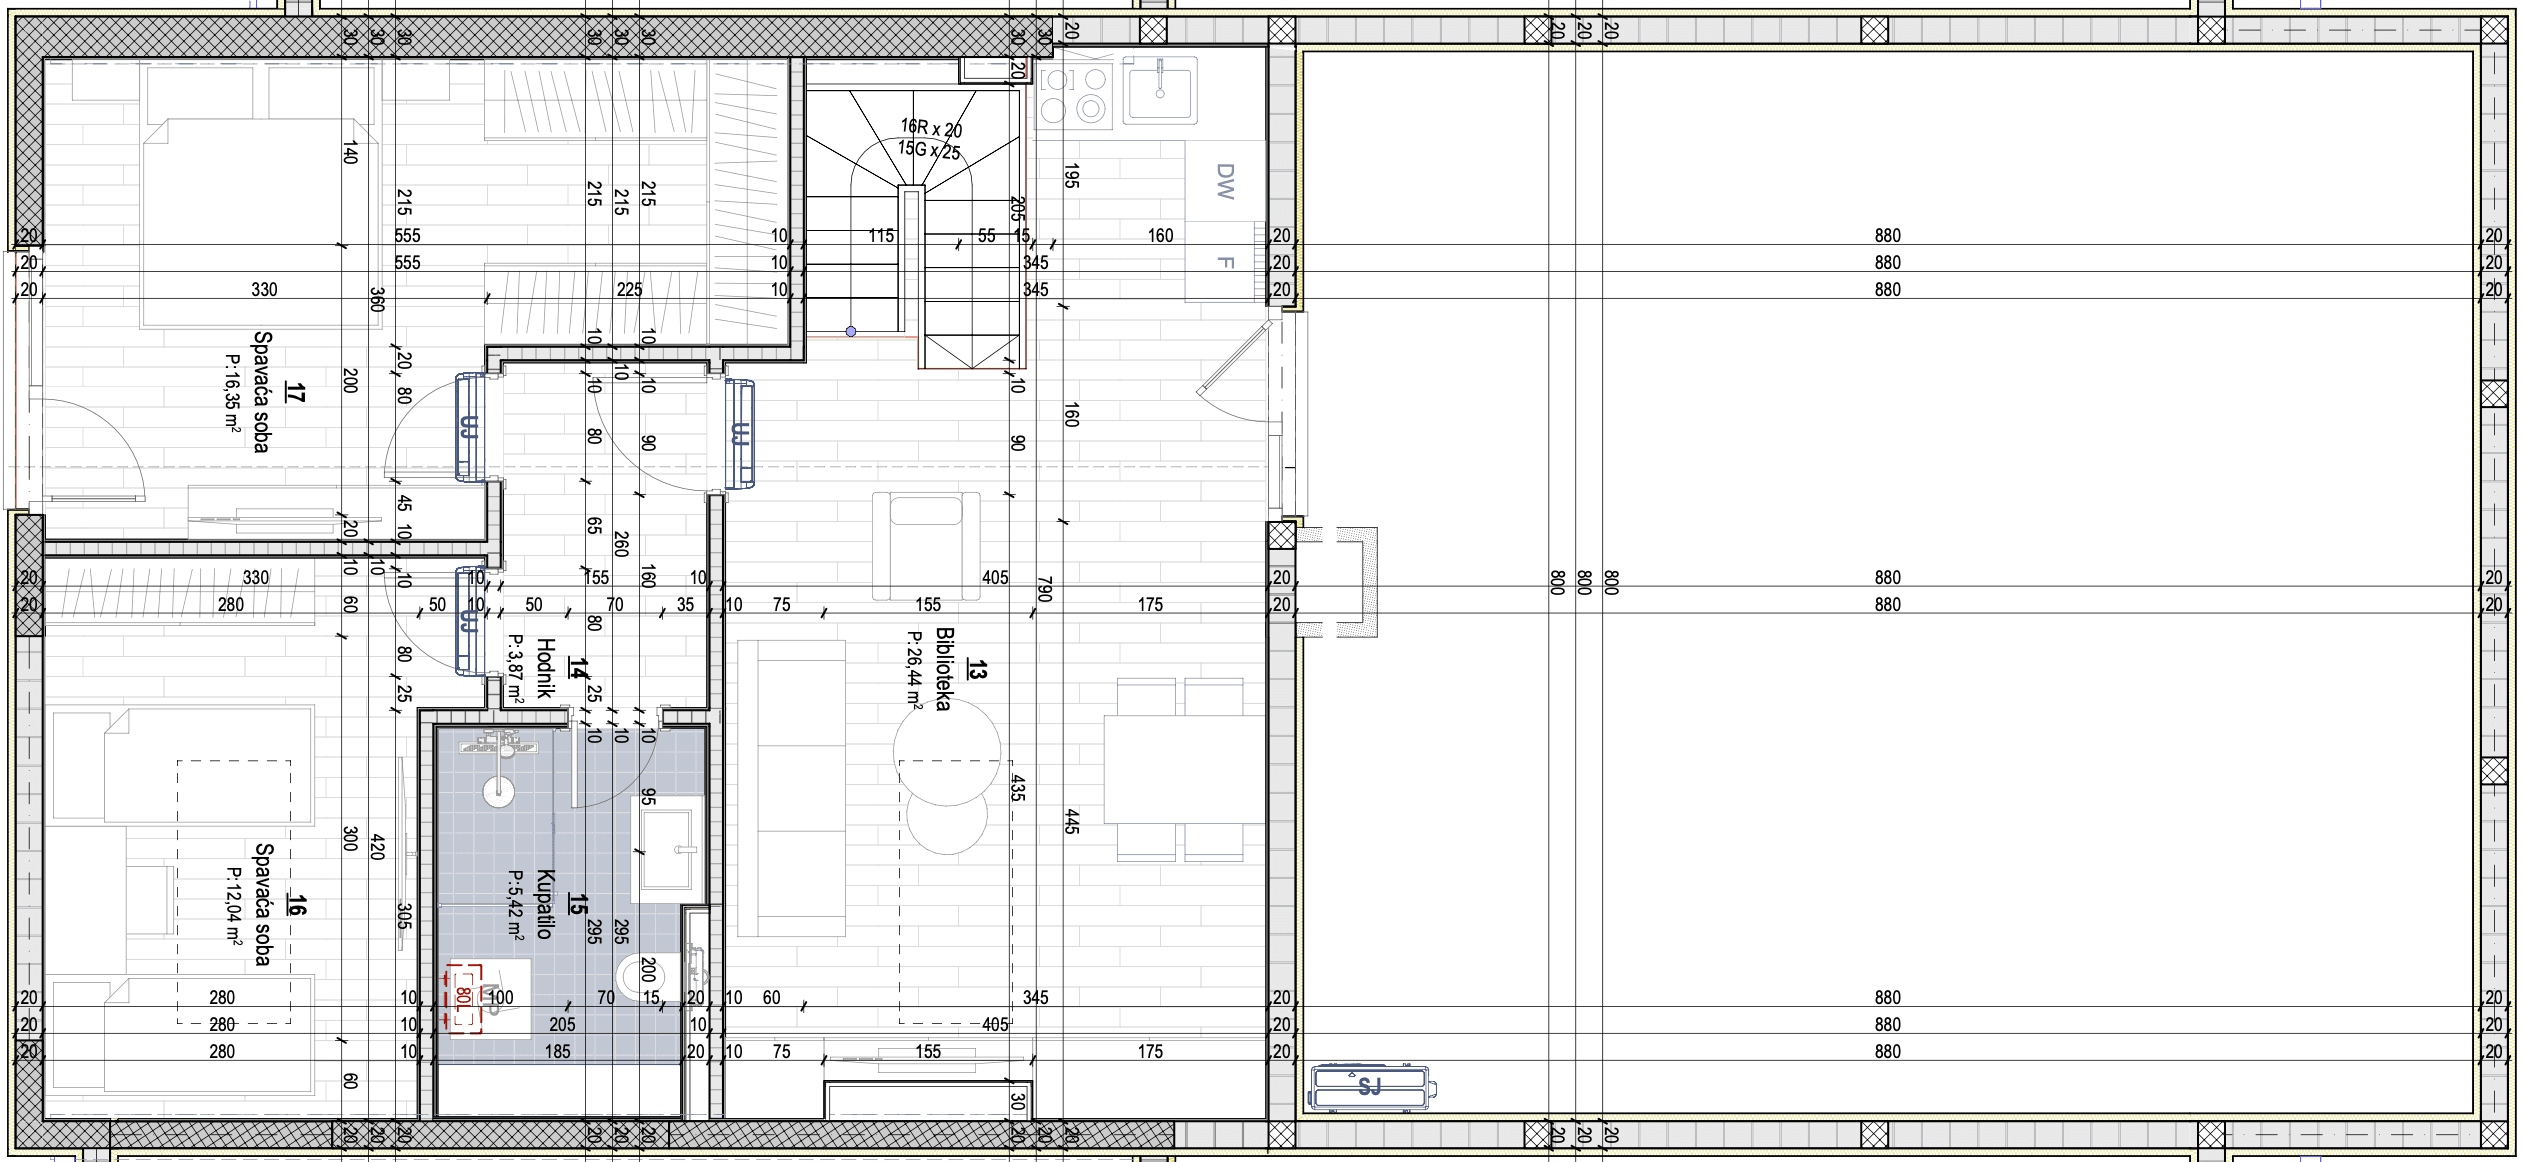Viewport: 2524px width, 1162px height.
Task: Click the armchair symbol in the Biblioteka
Action: point(926,545)
